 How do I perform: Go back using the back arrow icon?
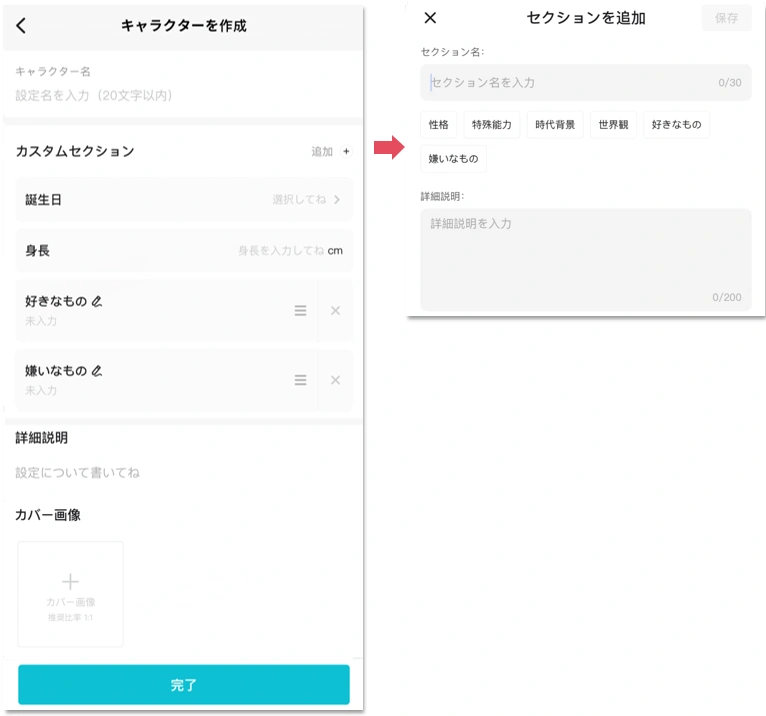tap(21, 25)
